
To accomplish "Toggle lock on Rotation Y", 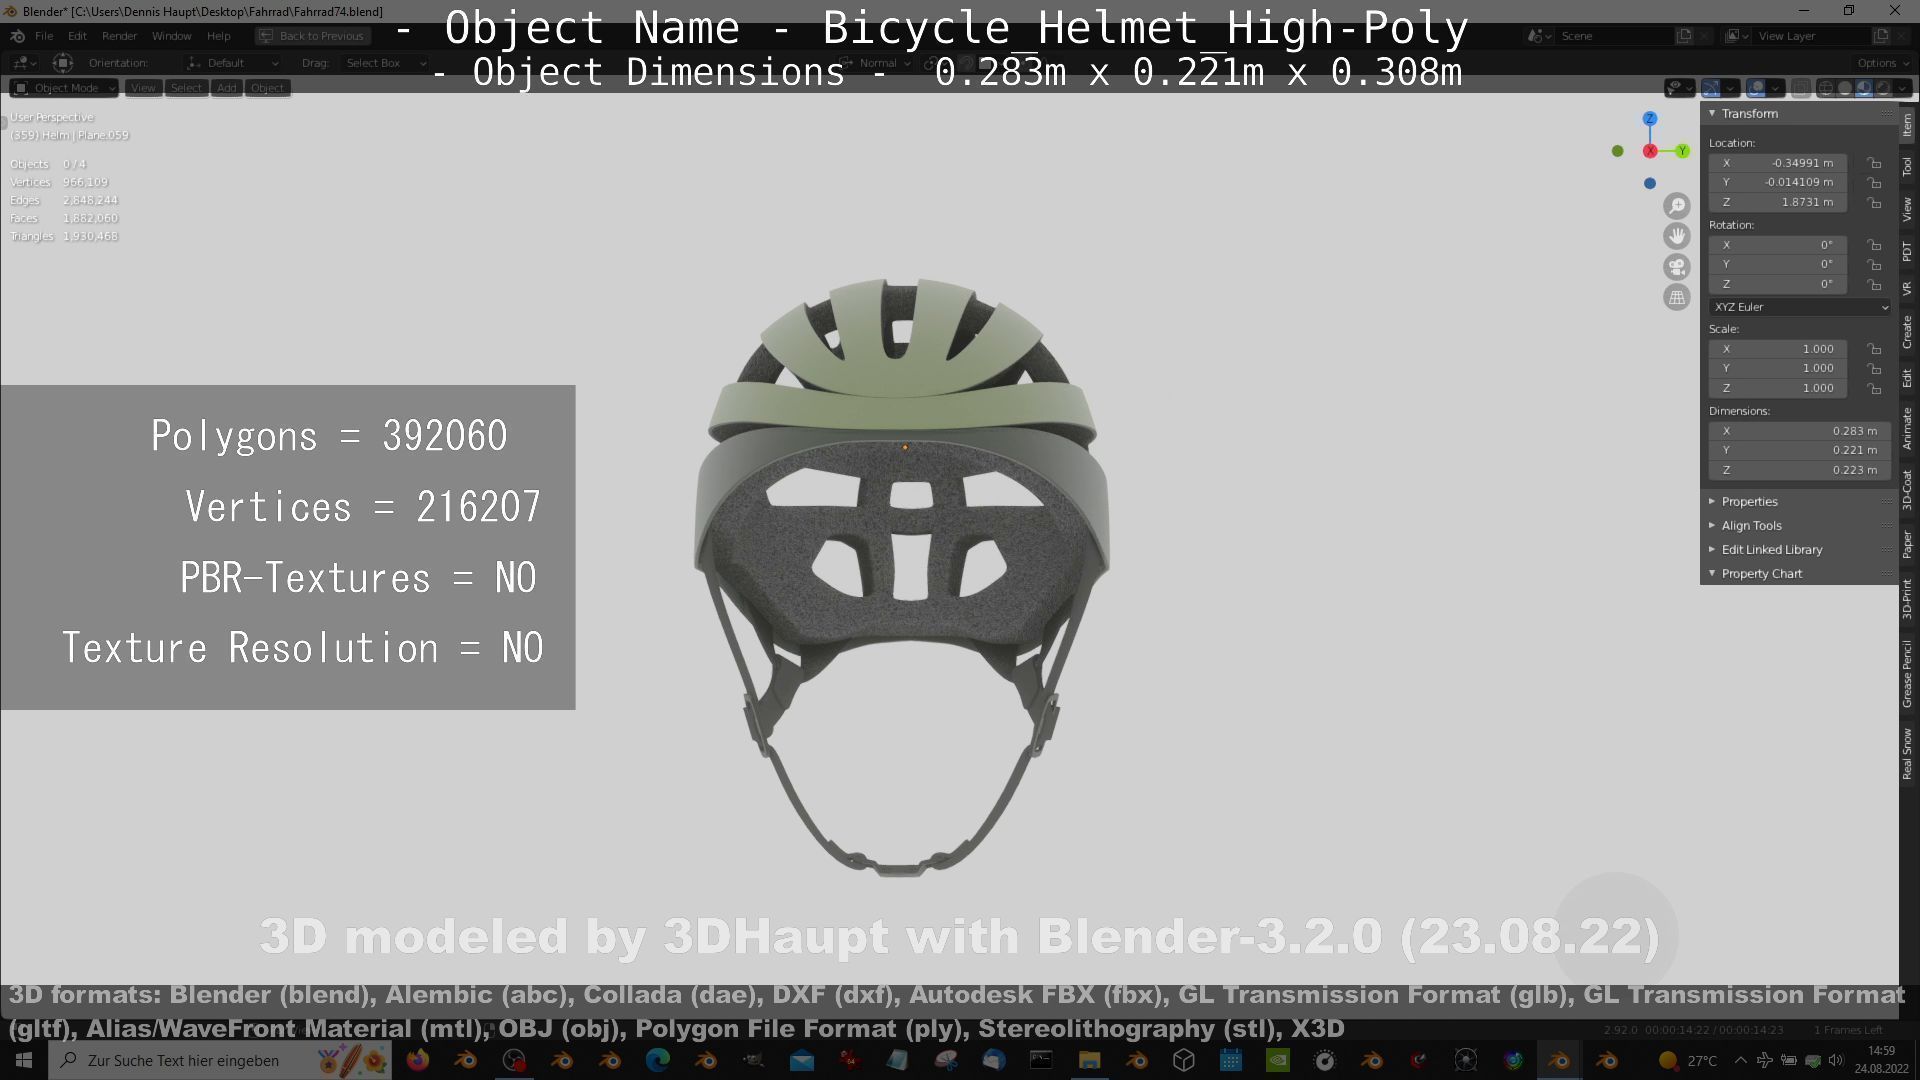I will (1875, 265).
